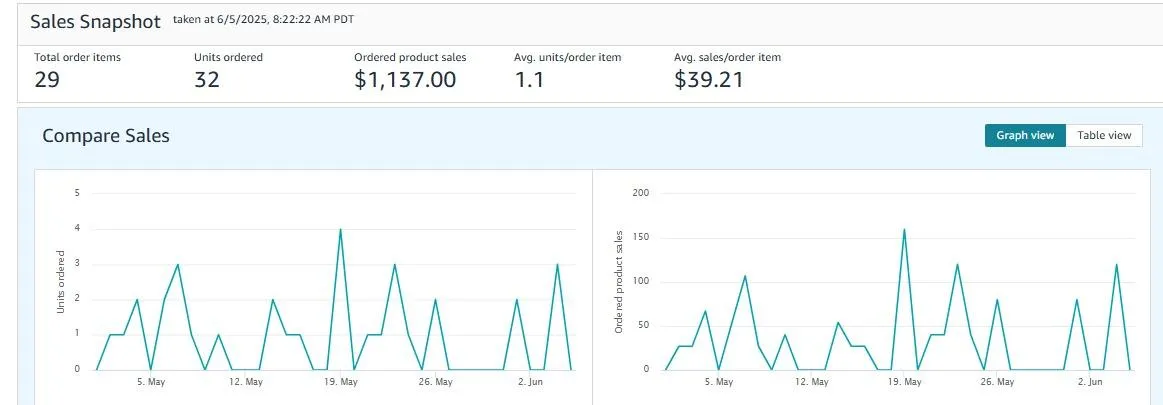This screenshot has width=1163, height=405.
Task: Select the Units ordered value 32
Action: click(207, 79)
